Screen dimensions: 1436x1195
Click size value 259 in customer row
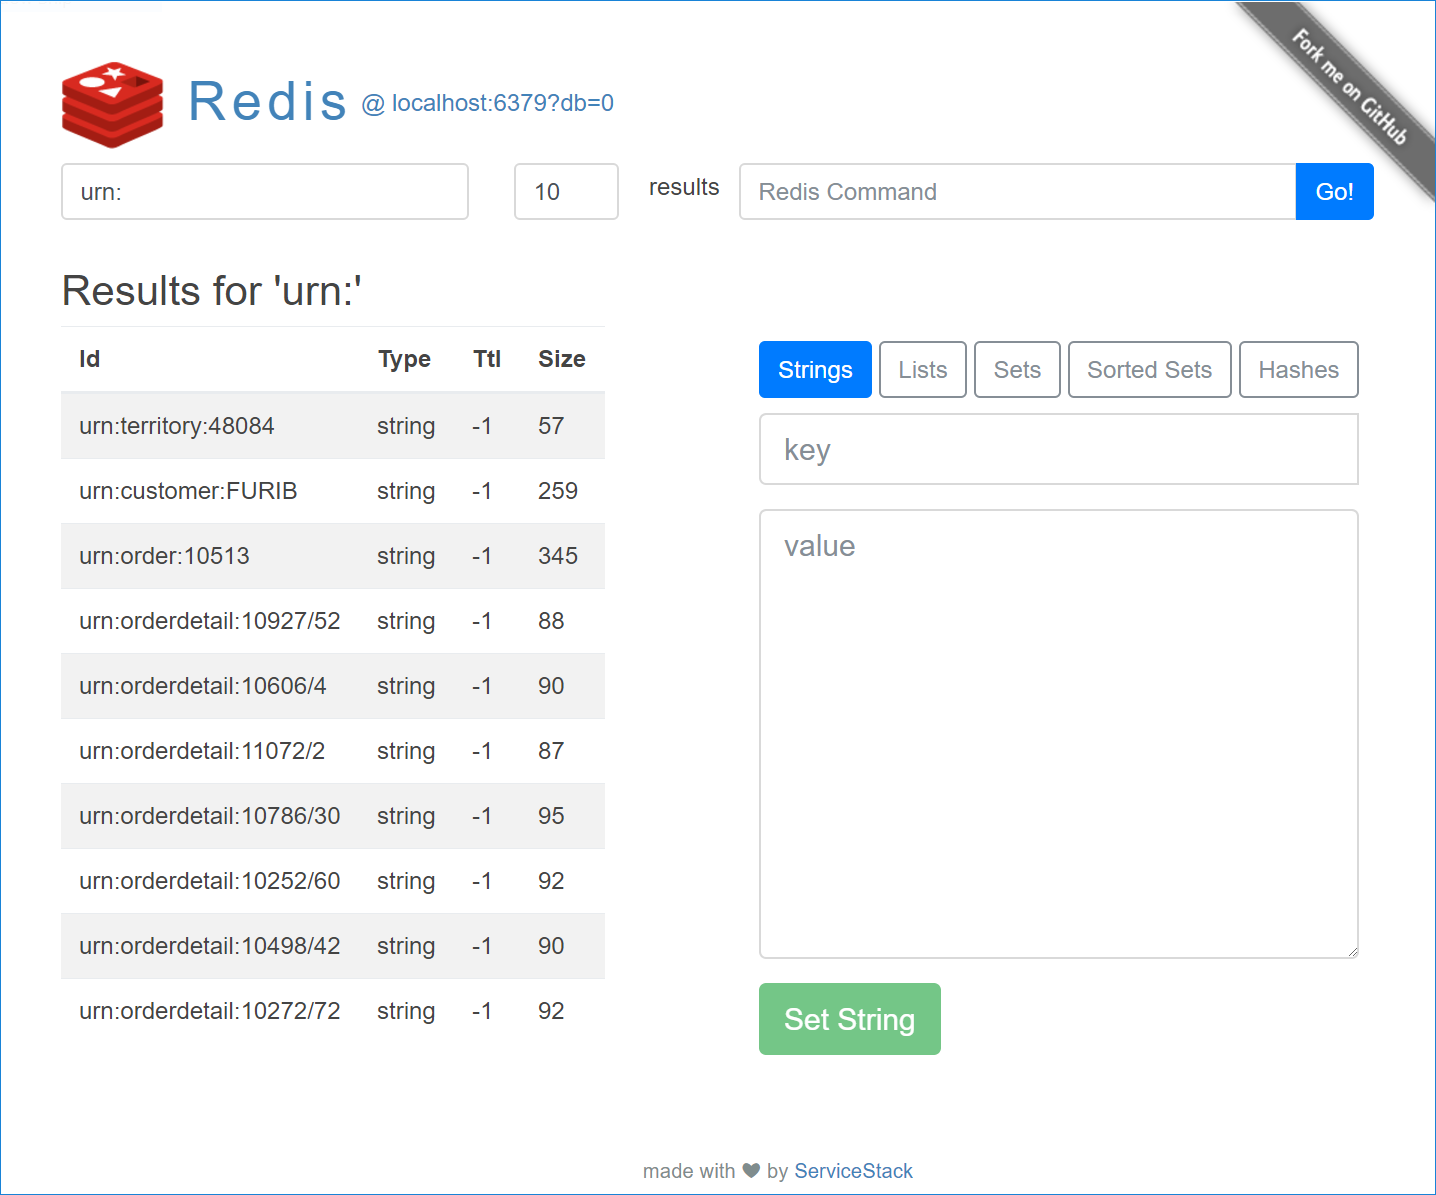coord(558,491)
